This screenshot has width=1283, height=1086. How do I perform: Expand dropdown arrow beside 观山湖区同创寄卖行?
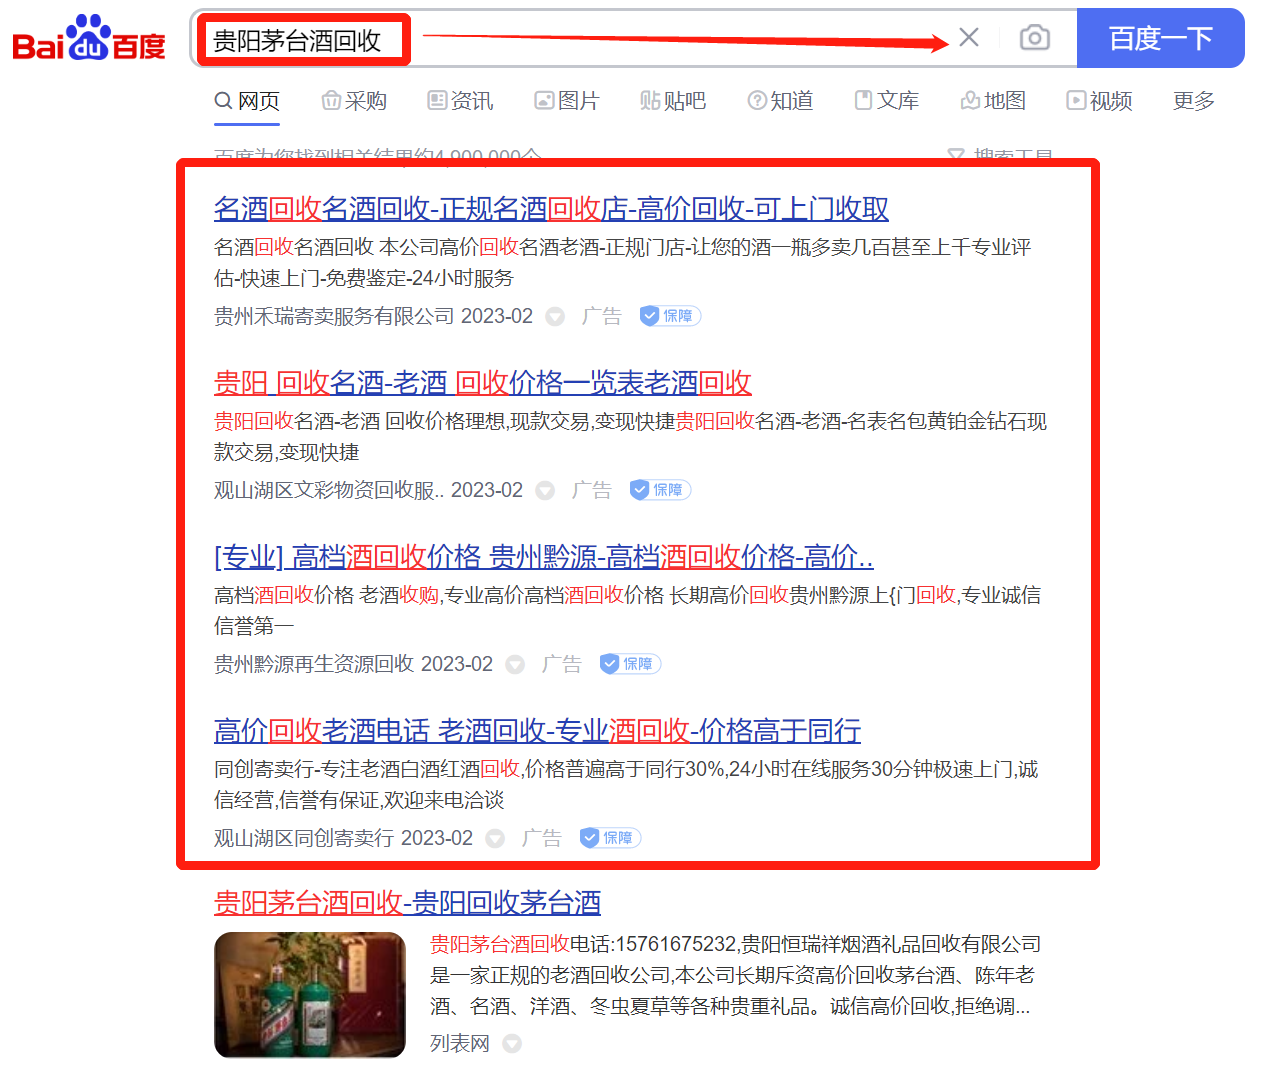coord(495,839)
